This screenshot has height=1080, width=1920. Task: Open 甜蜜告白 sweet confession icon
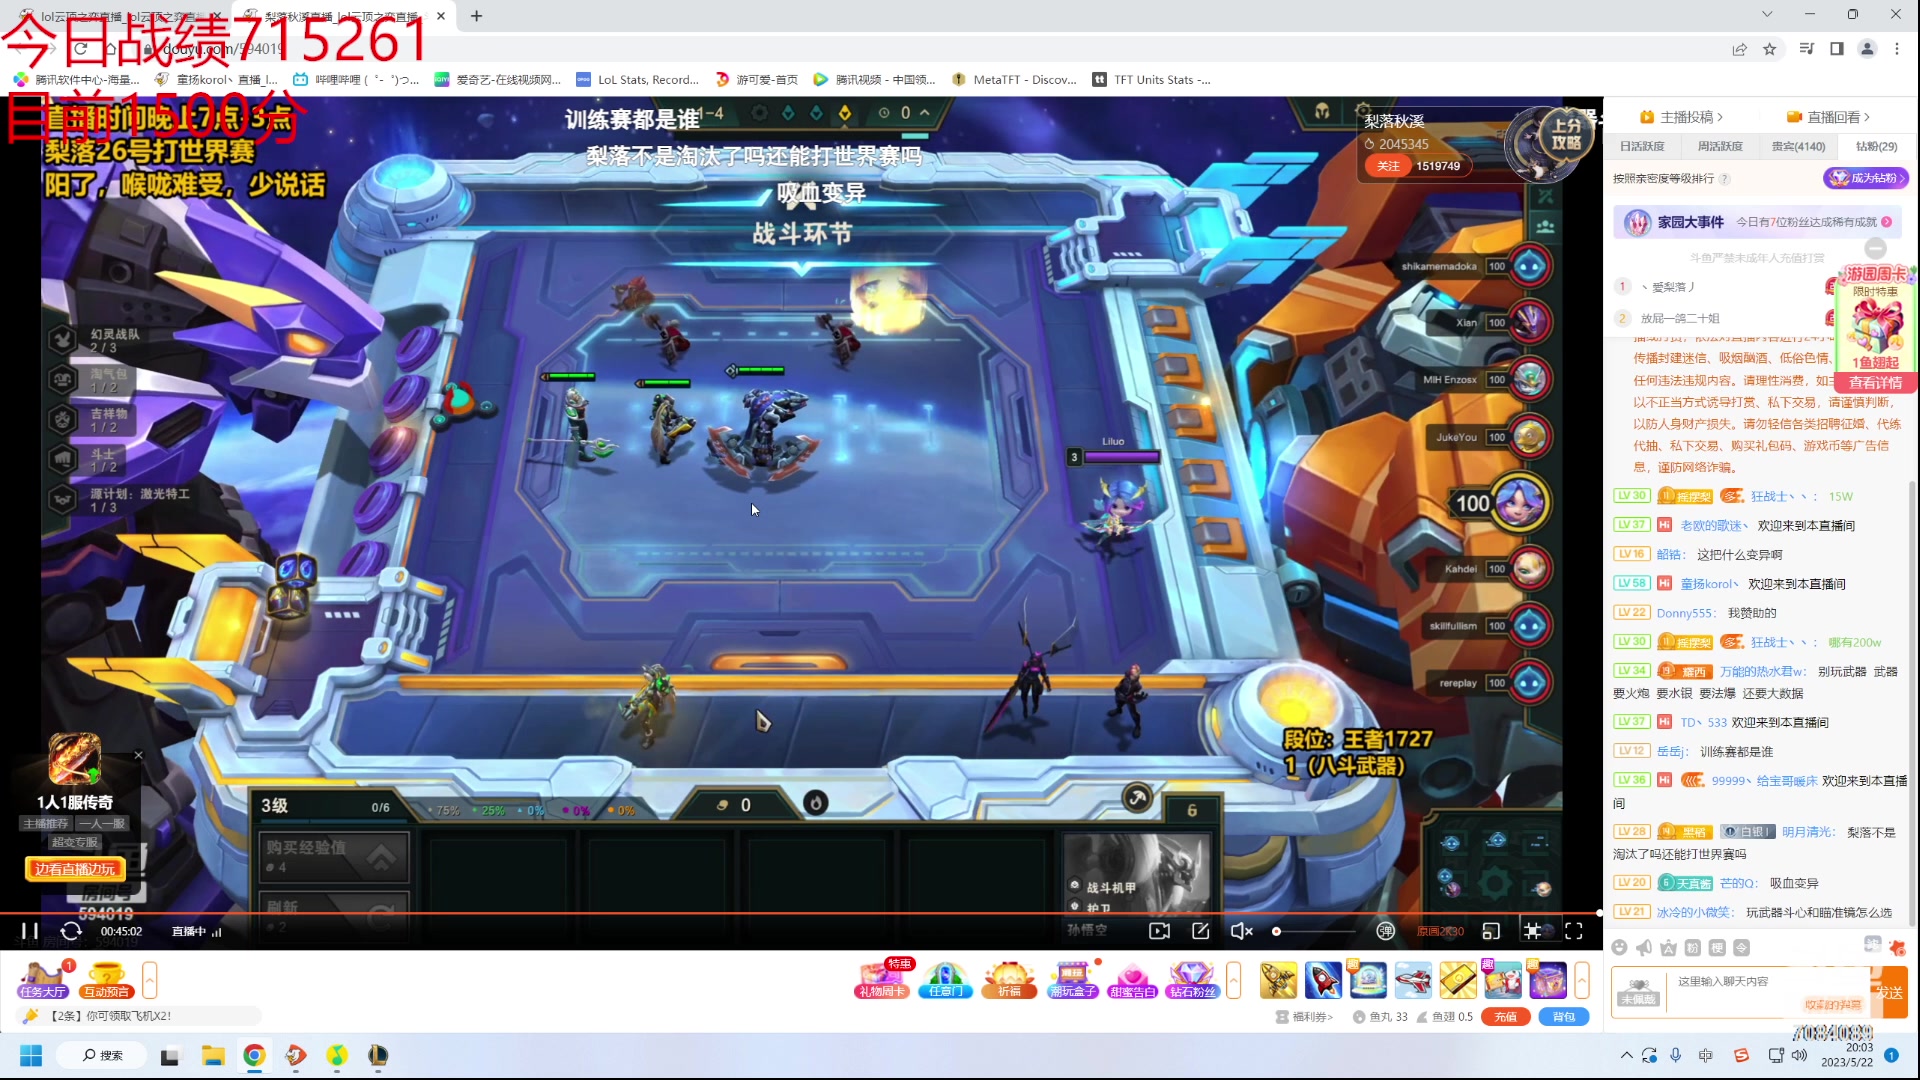pyautogui.click(x=1132, y=980)
